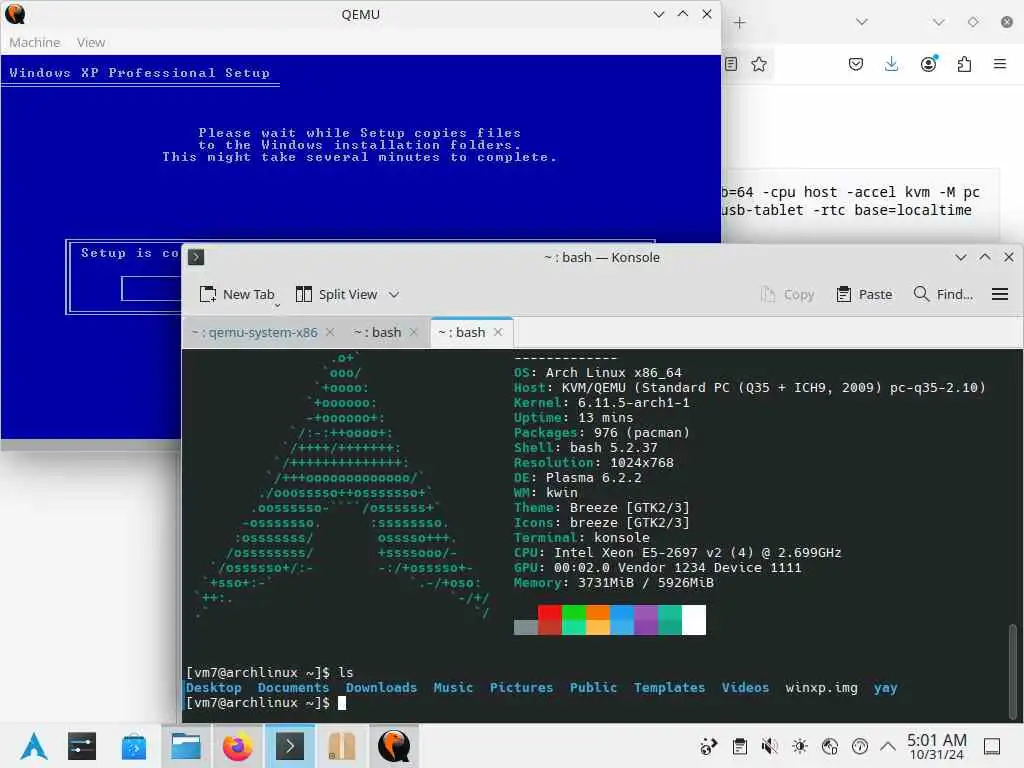1024x768 pixels.
Task: Click the Kernel line in neofetch output
Action: tap(601, 403)
